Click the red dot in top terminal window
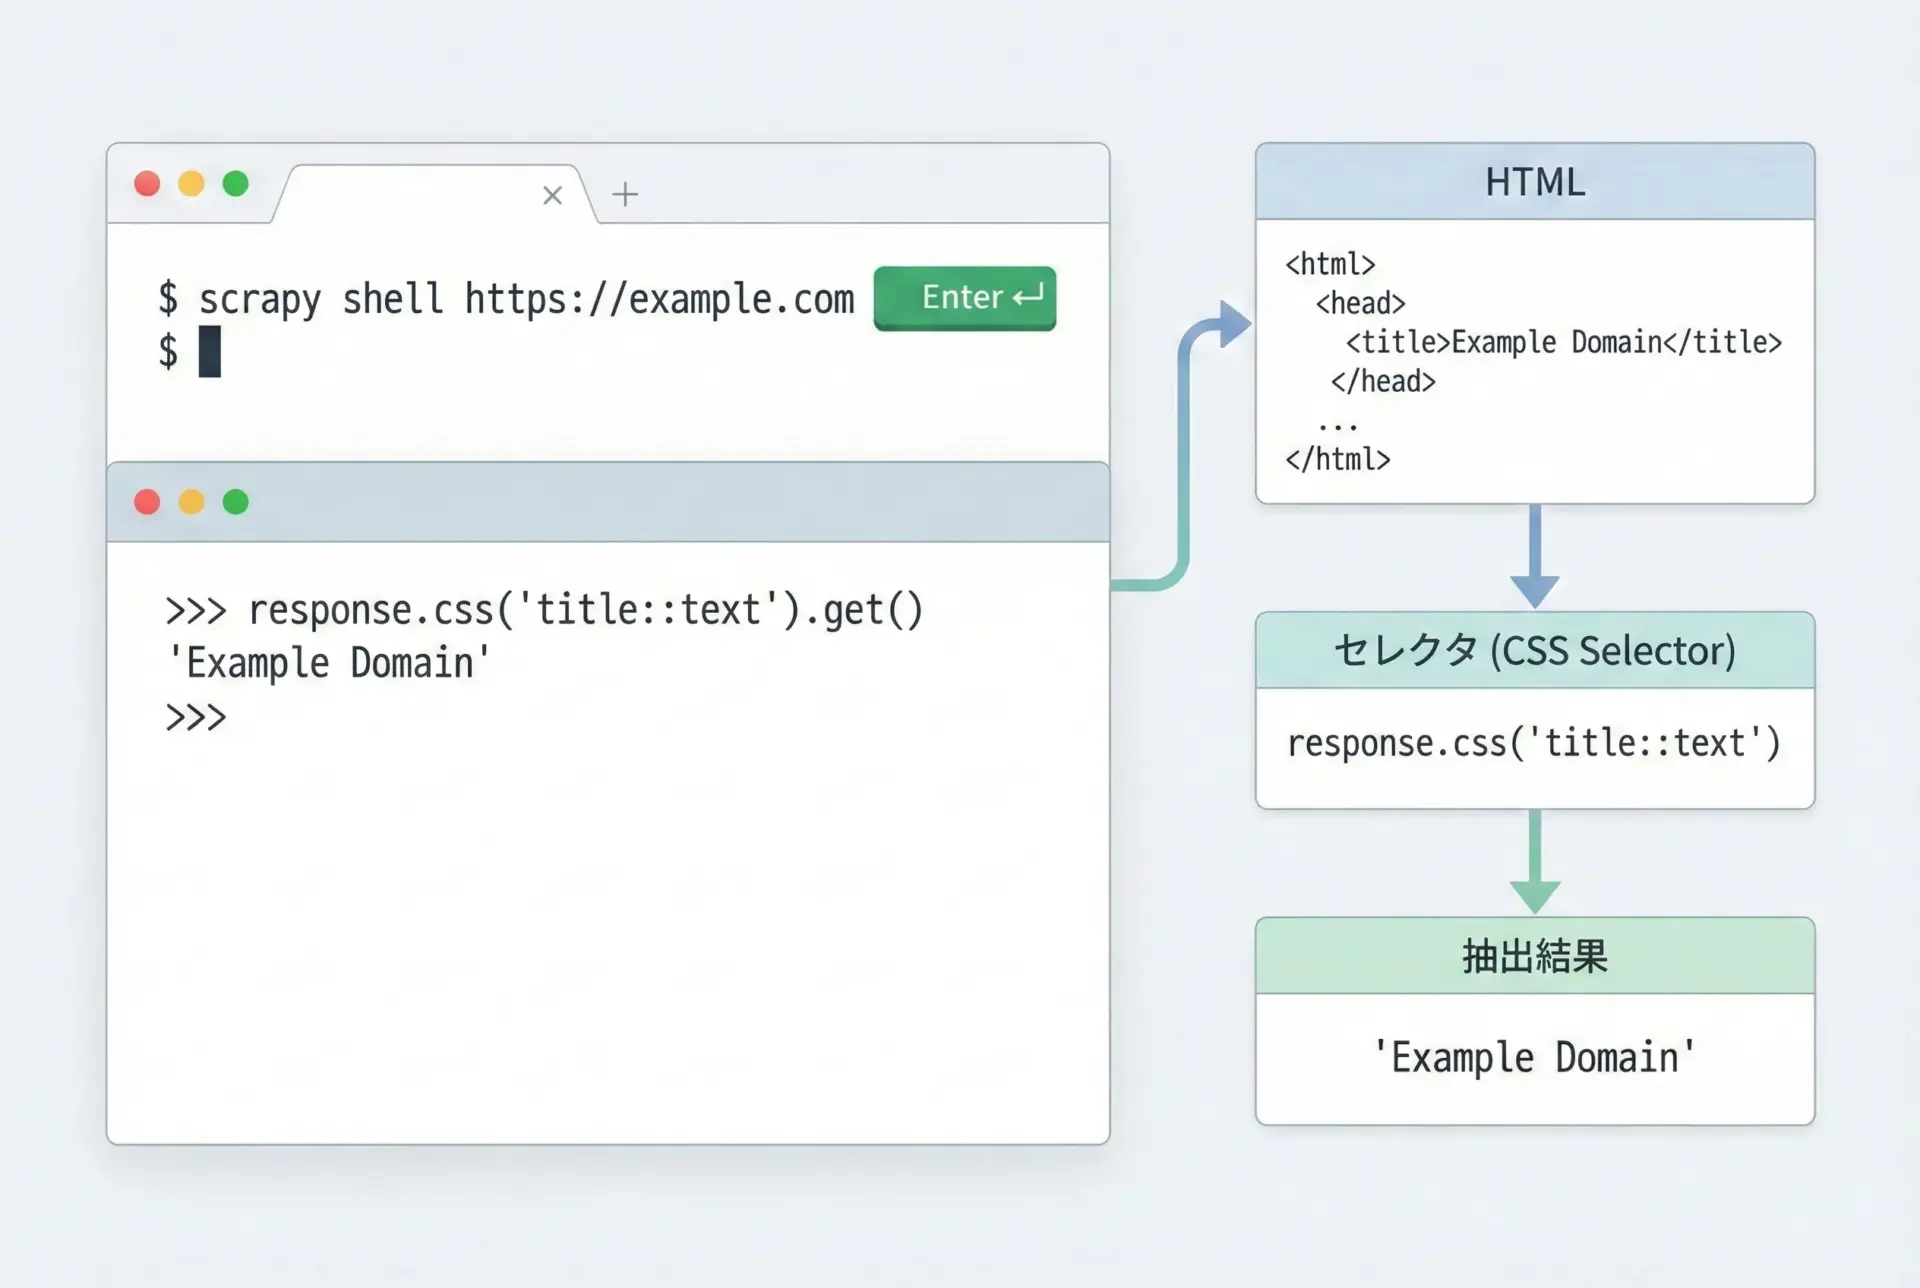Image resolution: width=1920 pixels, height=1288 pixels. tap(147, 184)
